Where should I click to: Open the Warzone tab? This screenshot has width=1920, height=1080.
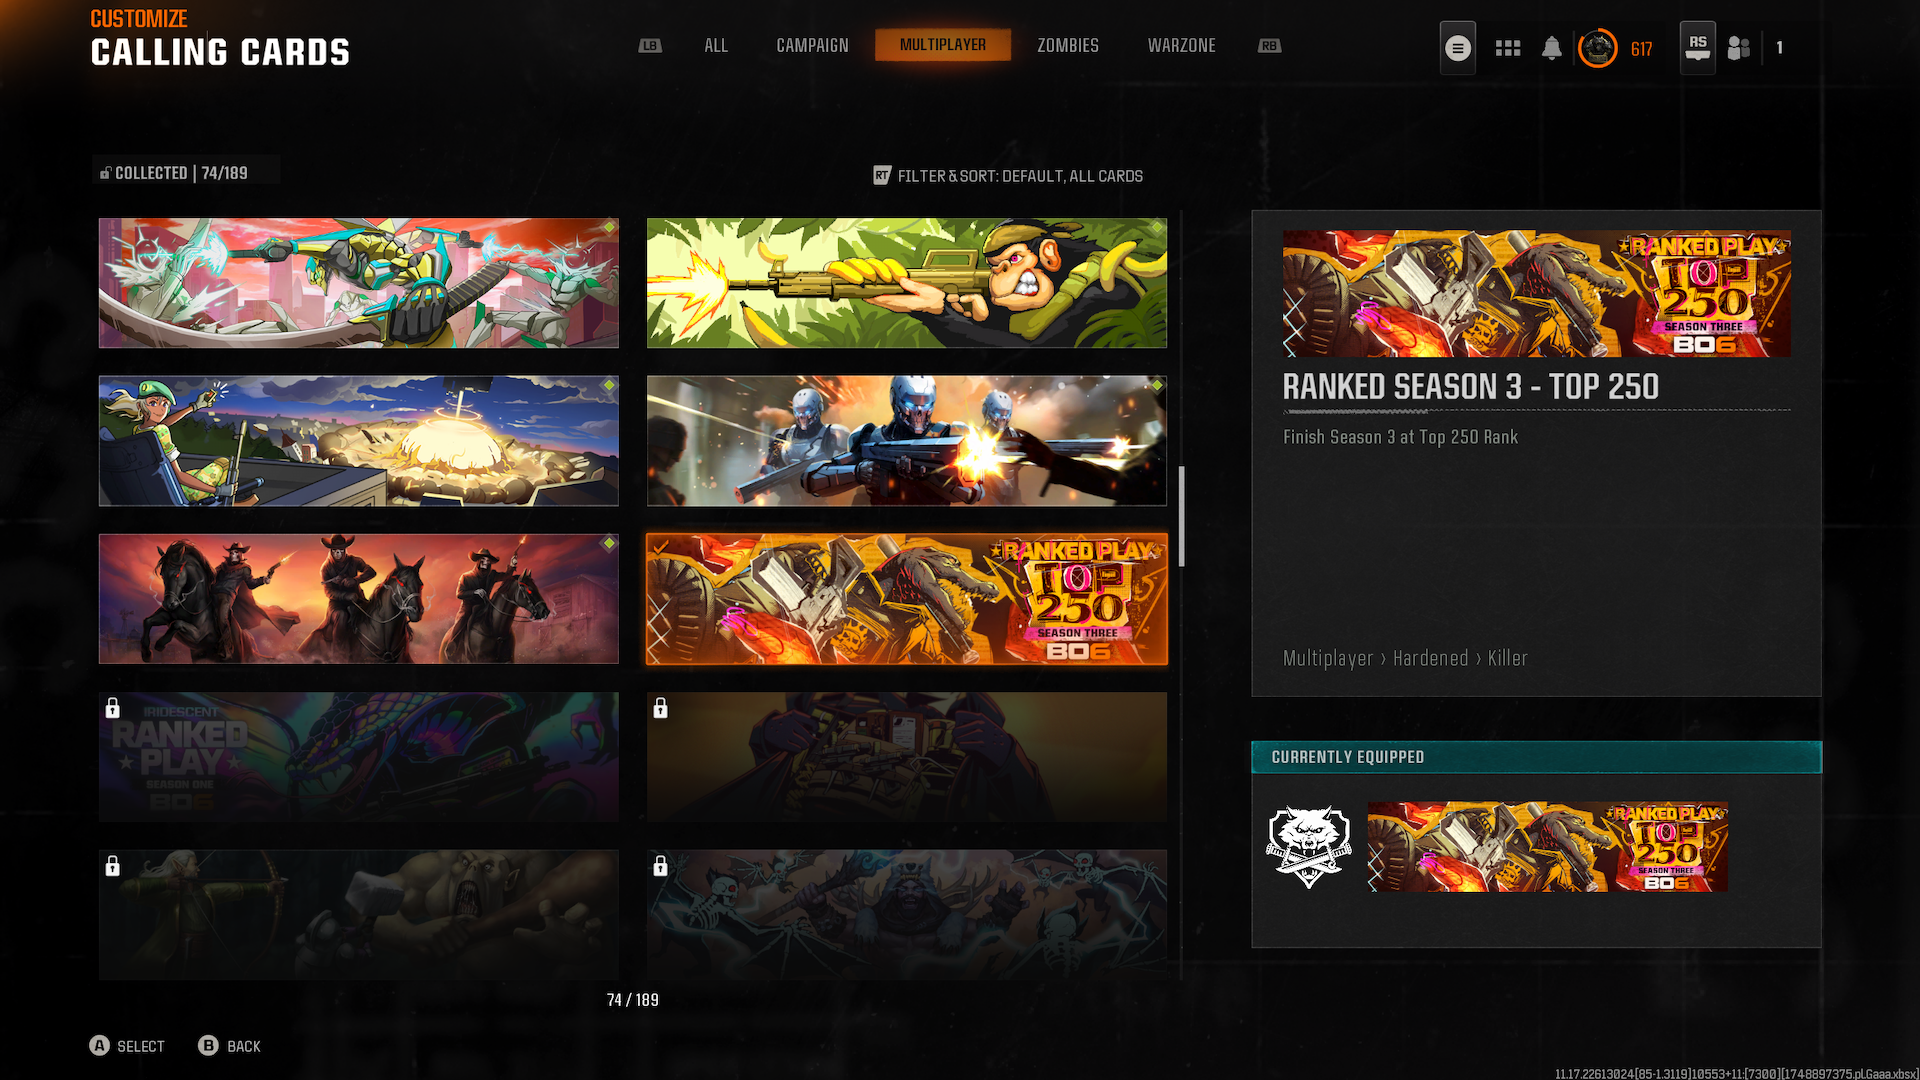1182,46
